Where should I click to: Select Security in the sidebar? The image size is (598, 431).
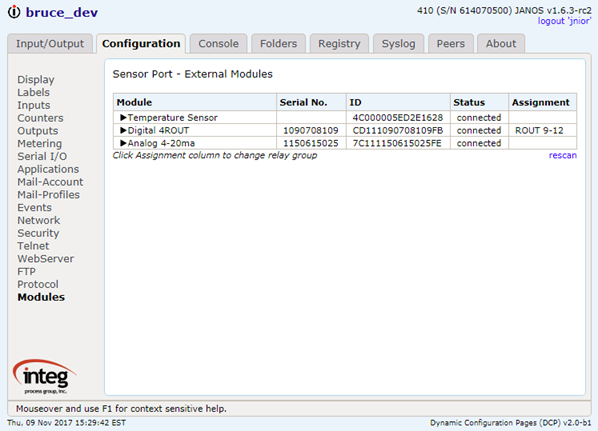(38, 233)
